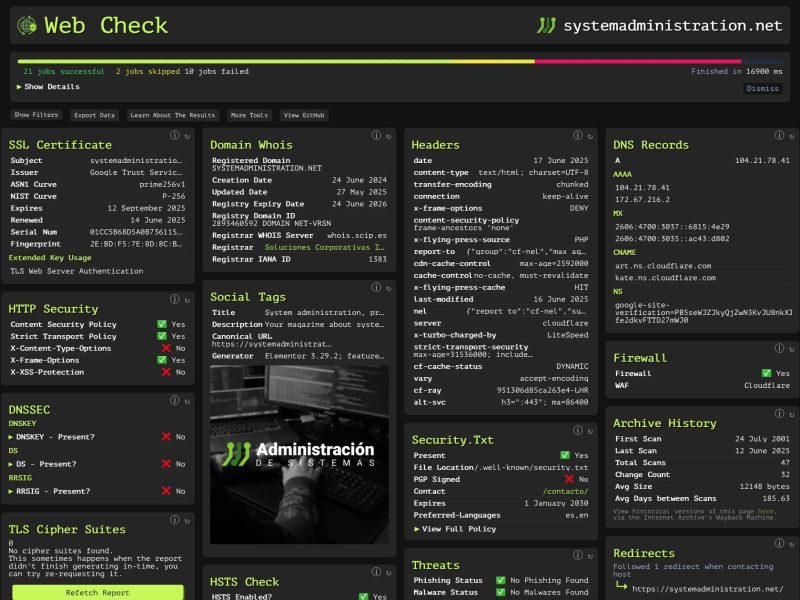Click X-Content-Type-Options red cross
The image size is (800, 600).
pyautogui.click(x=166, y=348)
